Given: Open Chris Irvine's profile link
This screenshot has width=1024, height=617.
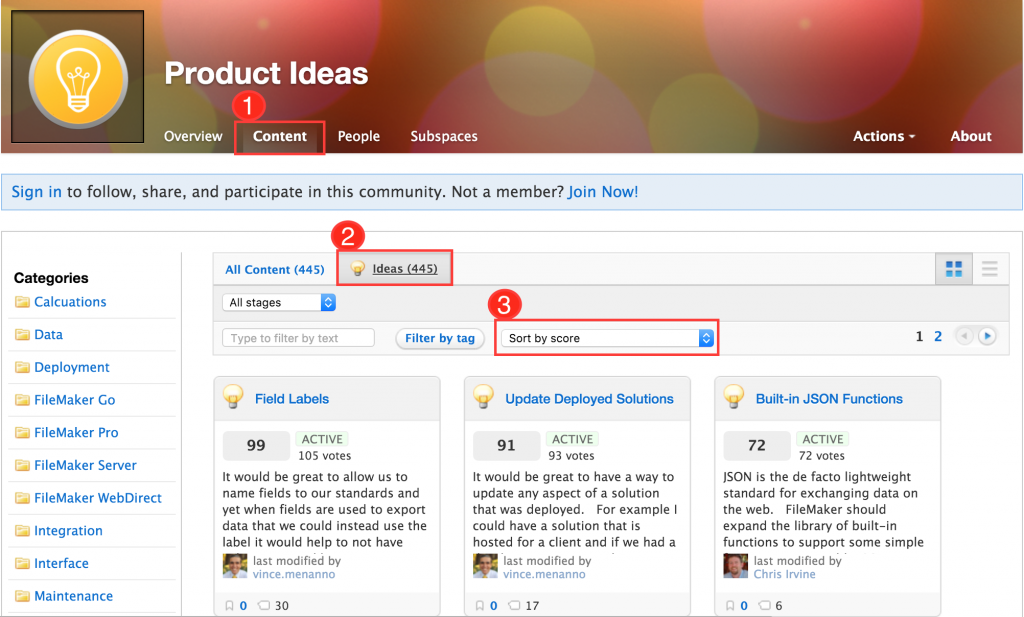Looking at the screenshot, I should 784,574.
